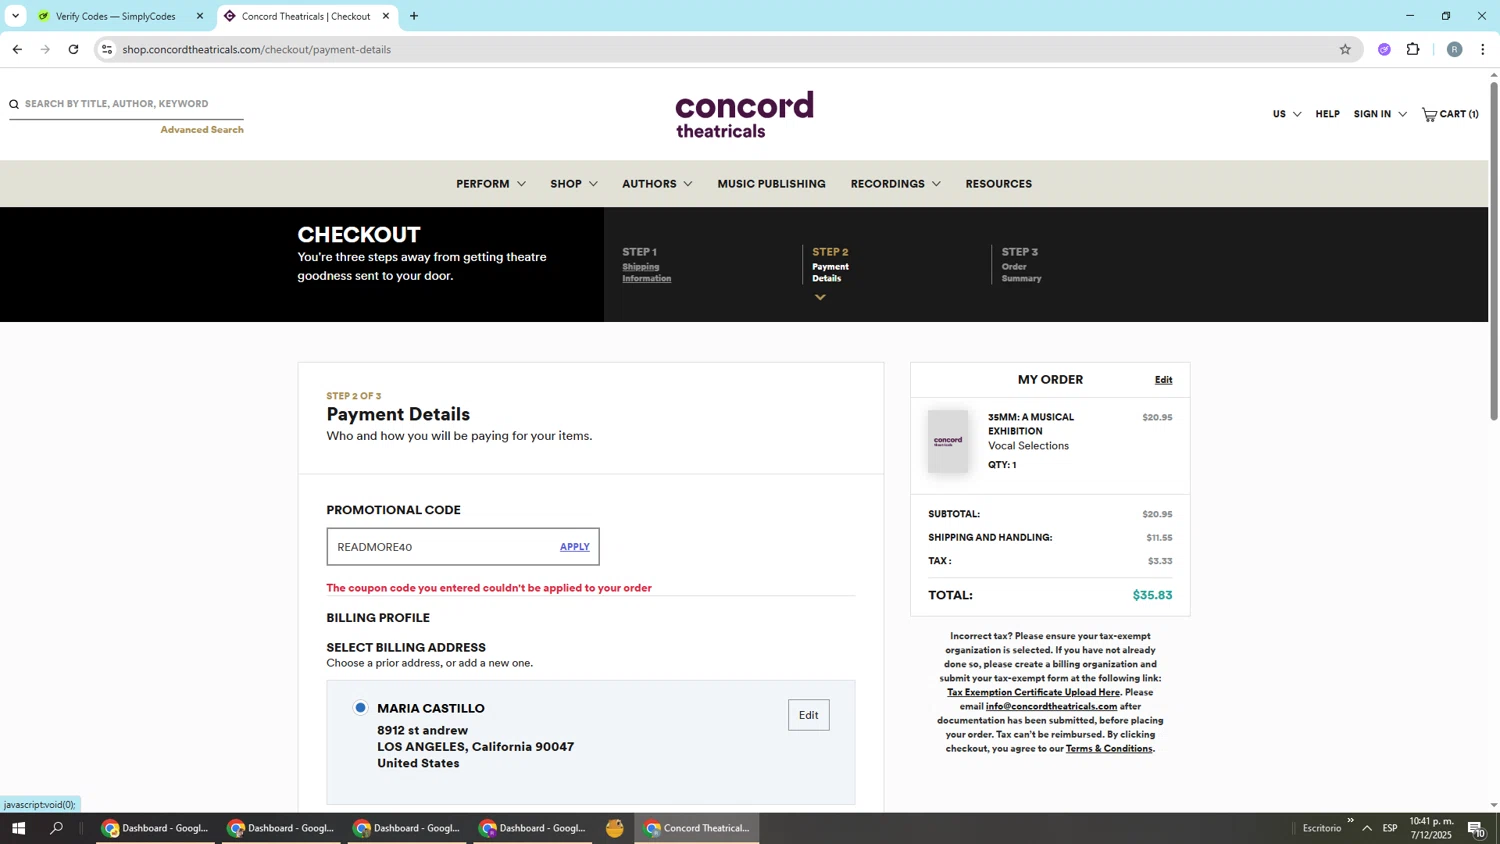Click the Concord Theatricals logo
Screen dimensions: 1500x844
744,114
